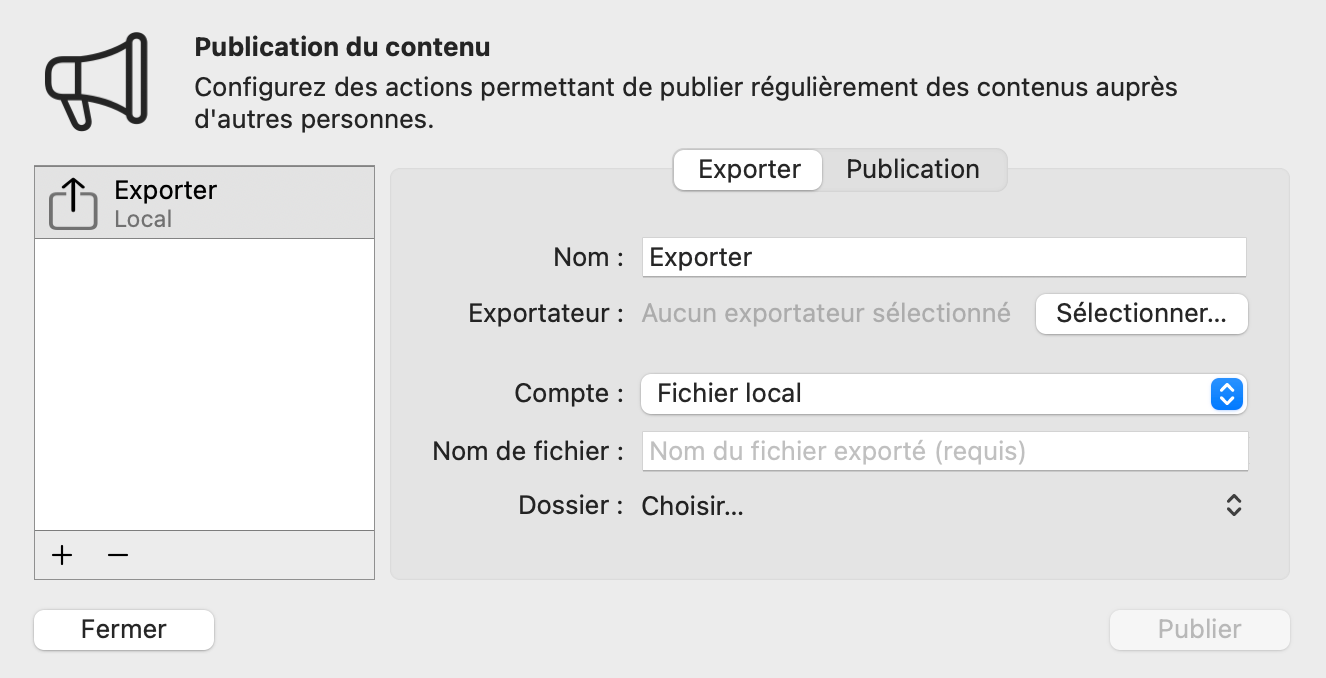Click the export share arrow icon

(x=73, y=203)
